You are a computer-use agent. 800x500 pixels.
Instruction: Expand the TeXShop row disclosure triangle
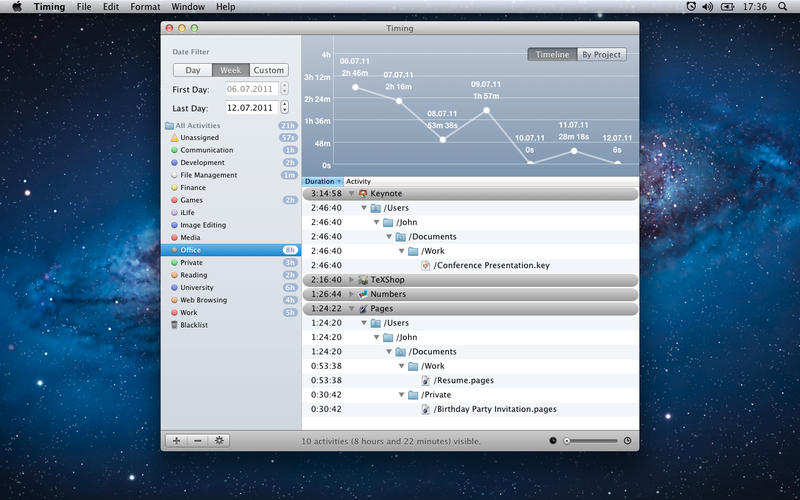click(x=351, y=280)
